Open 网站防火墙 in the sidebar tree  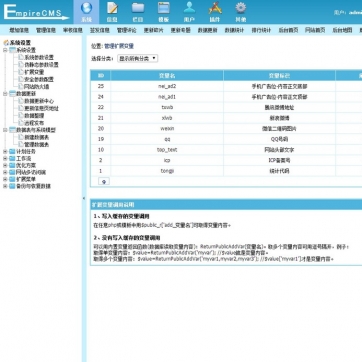tap(37, 86)
